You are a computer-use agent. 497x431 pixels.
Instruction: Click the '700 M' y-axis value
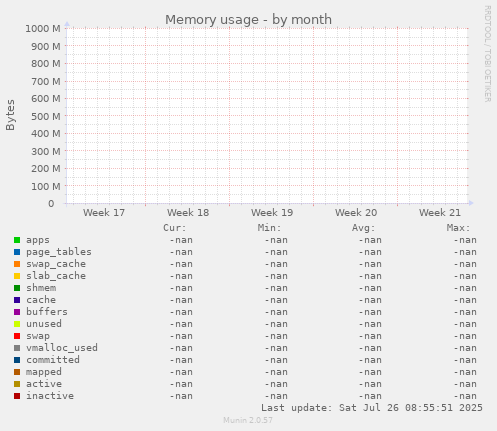pyautogui.click(x=46, y=81)
